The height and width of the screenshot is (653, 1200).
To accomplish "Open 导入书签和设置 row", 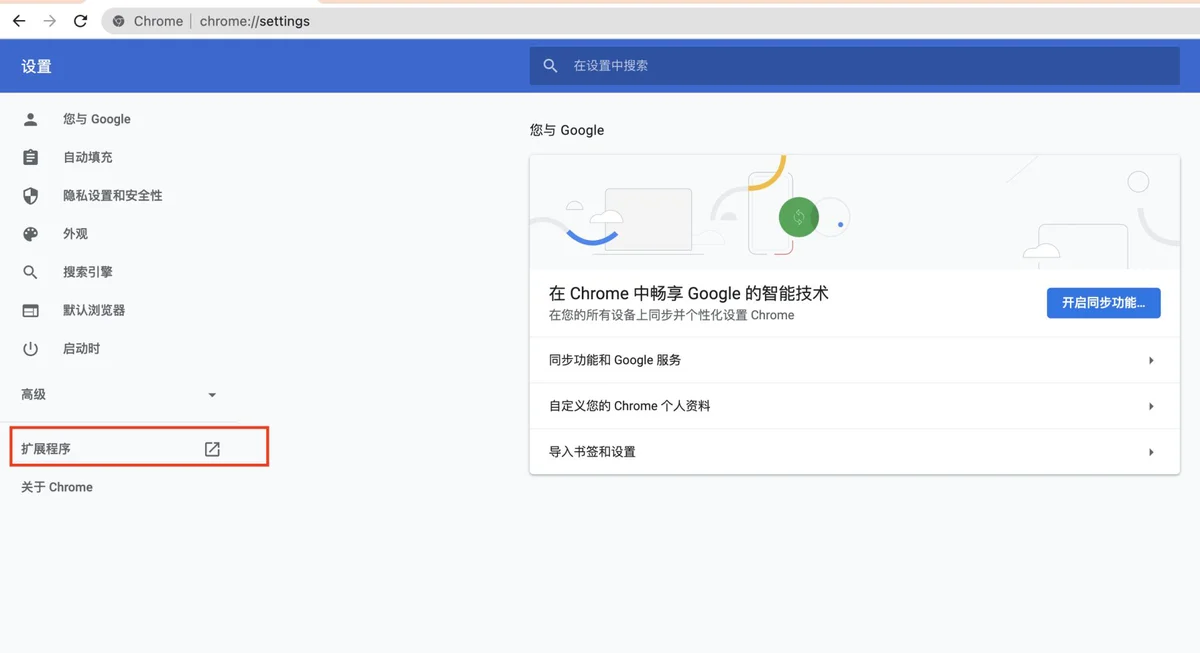I will (x=854, y=452).
